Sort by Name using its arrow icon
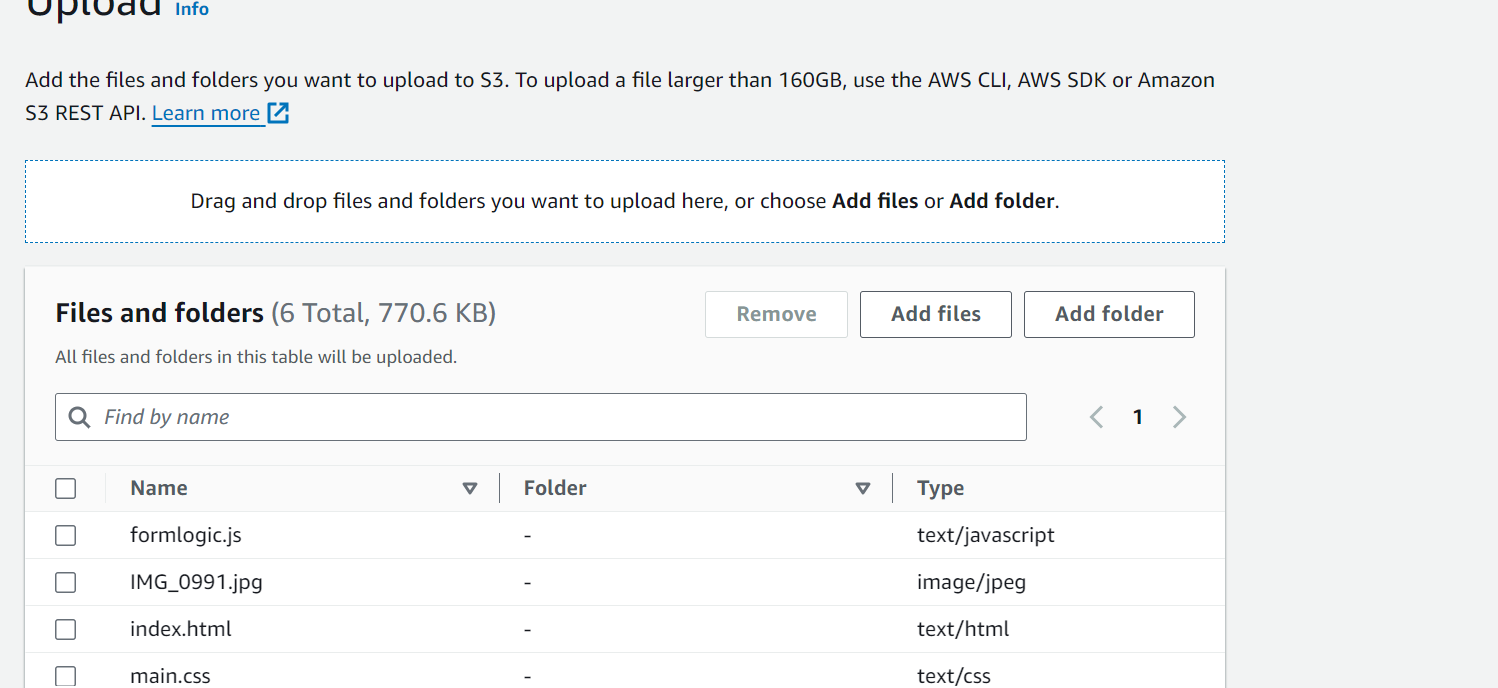The height and width of the screenshot is (688, 1498). (470, 488)
